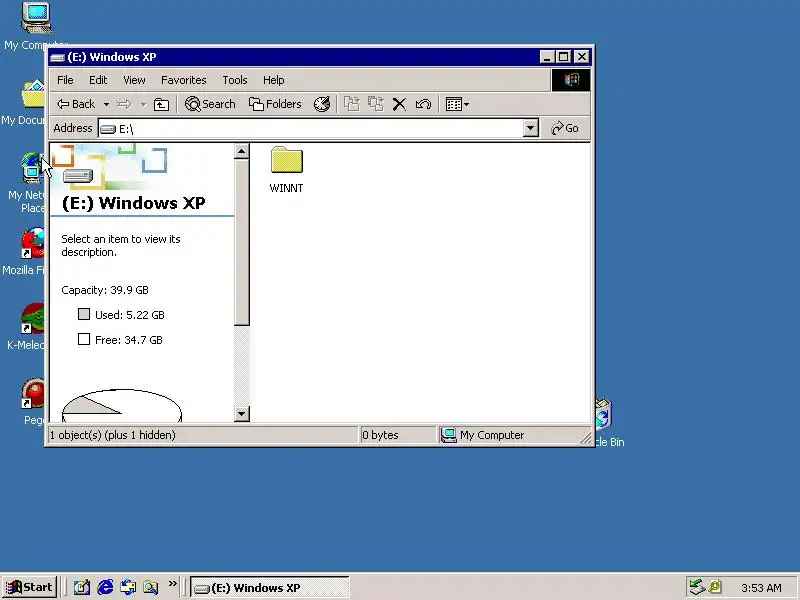Click the "Capacity: 39.9 GB" text
The height and width of the screenshot is (600, 800).
[x=105, y=290]
